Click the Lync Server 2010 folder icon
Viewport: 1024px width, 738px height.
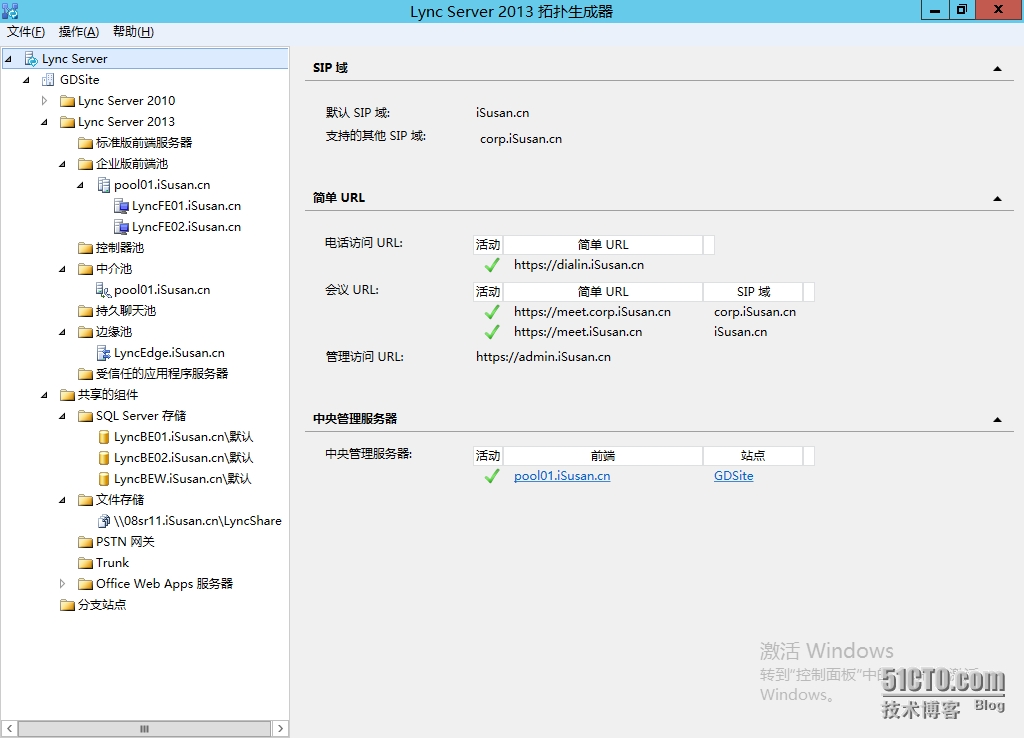tap(67, 101)
